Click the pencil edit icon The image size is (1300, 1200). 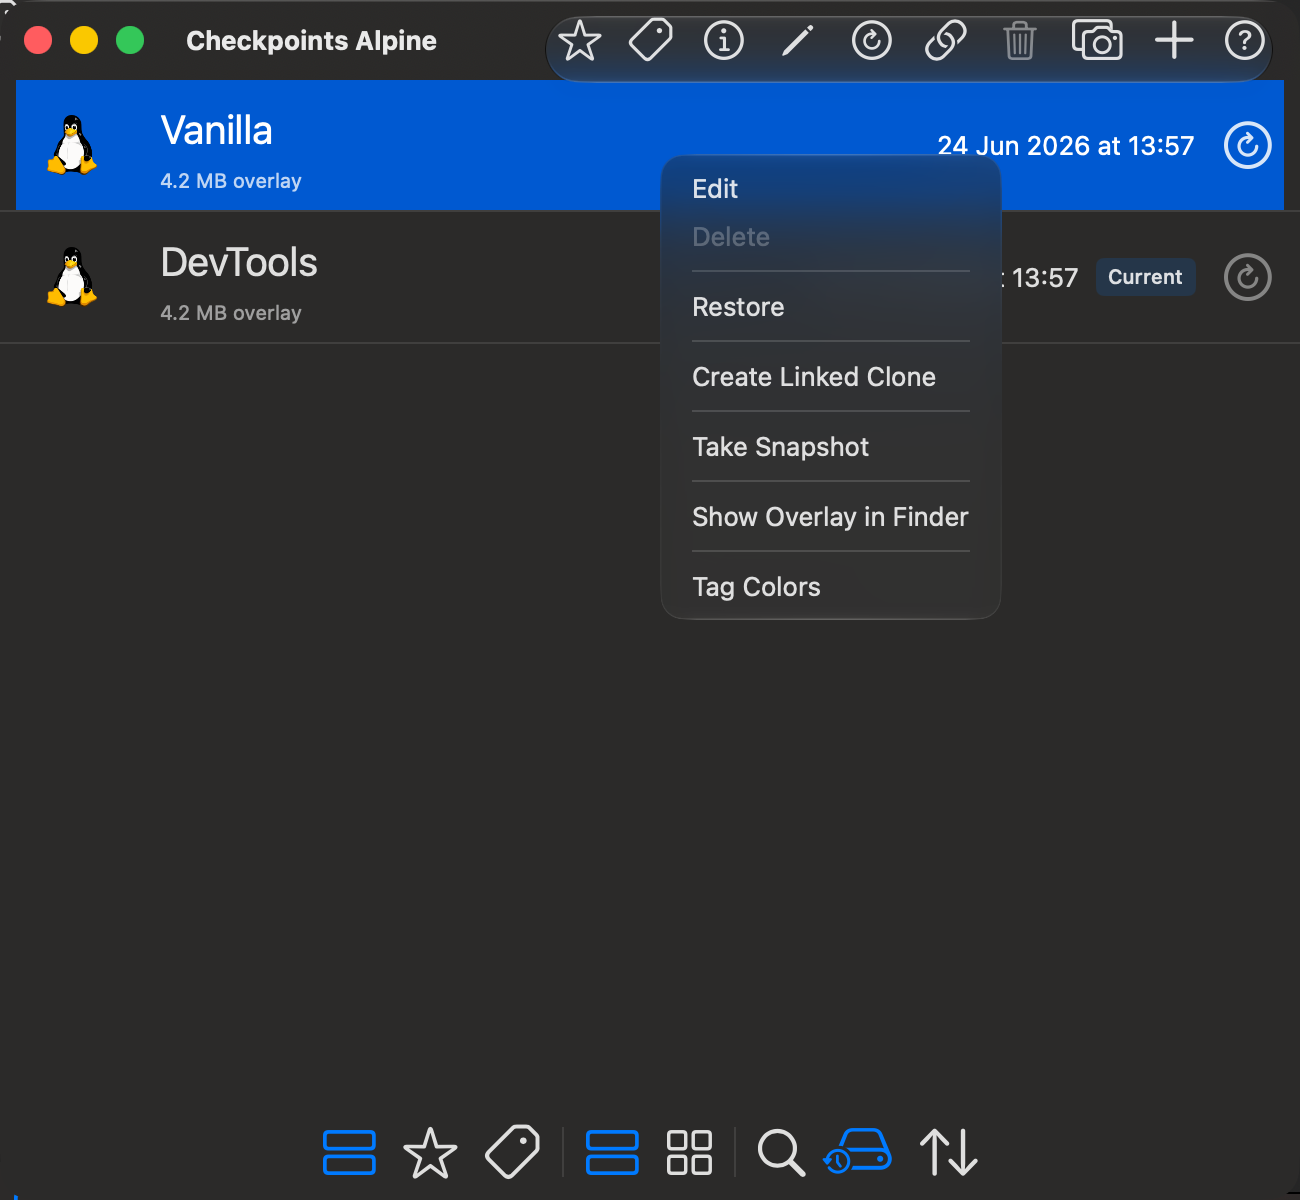(797, 41)
